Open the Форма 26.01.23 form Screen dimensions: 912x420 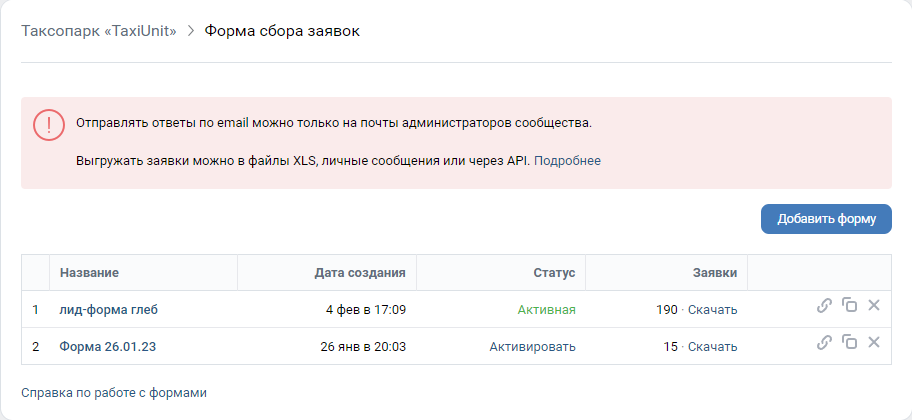[x=108, y=347]
